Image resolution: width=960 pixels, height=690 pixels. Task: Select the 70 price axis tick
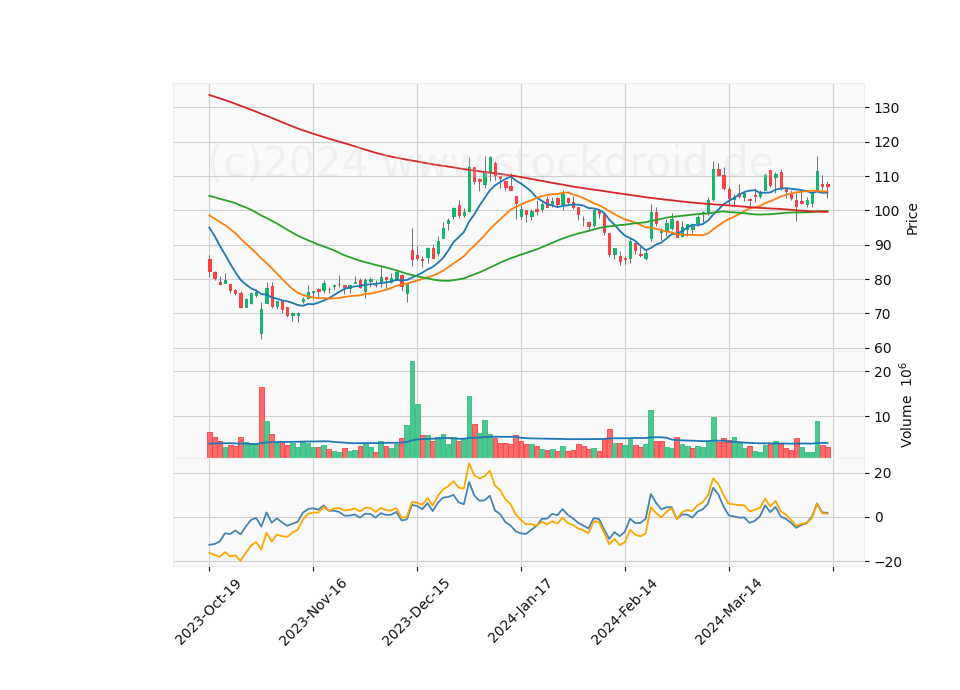883,314
